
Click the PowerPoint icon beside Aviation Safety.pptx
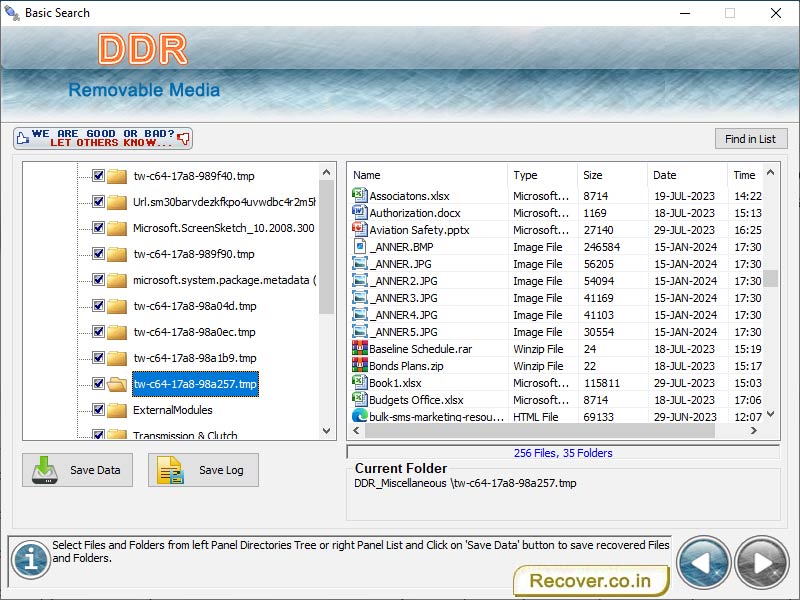360,229
